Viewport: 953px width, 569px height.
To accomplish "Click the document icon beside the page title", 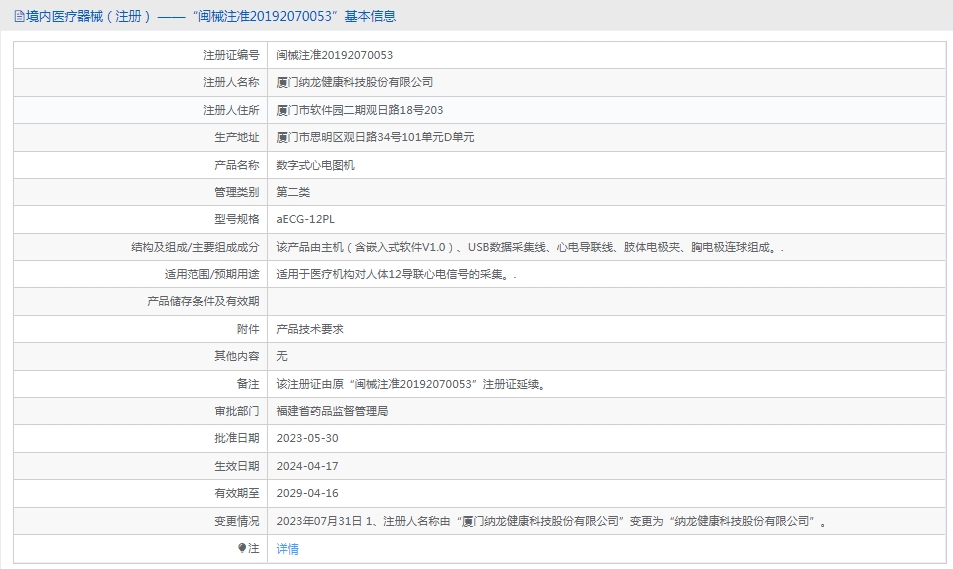I will coord(19,16).
